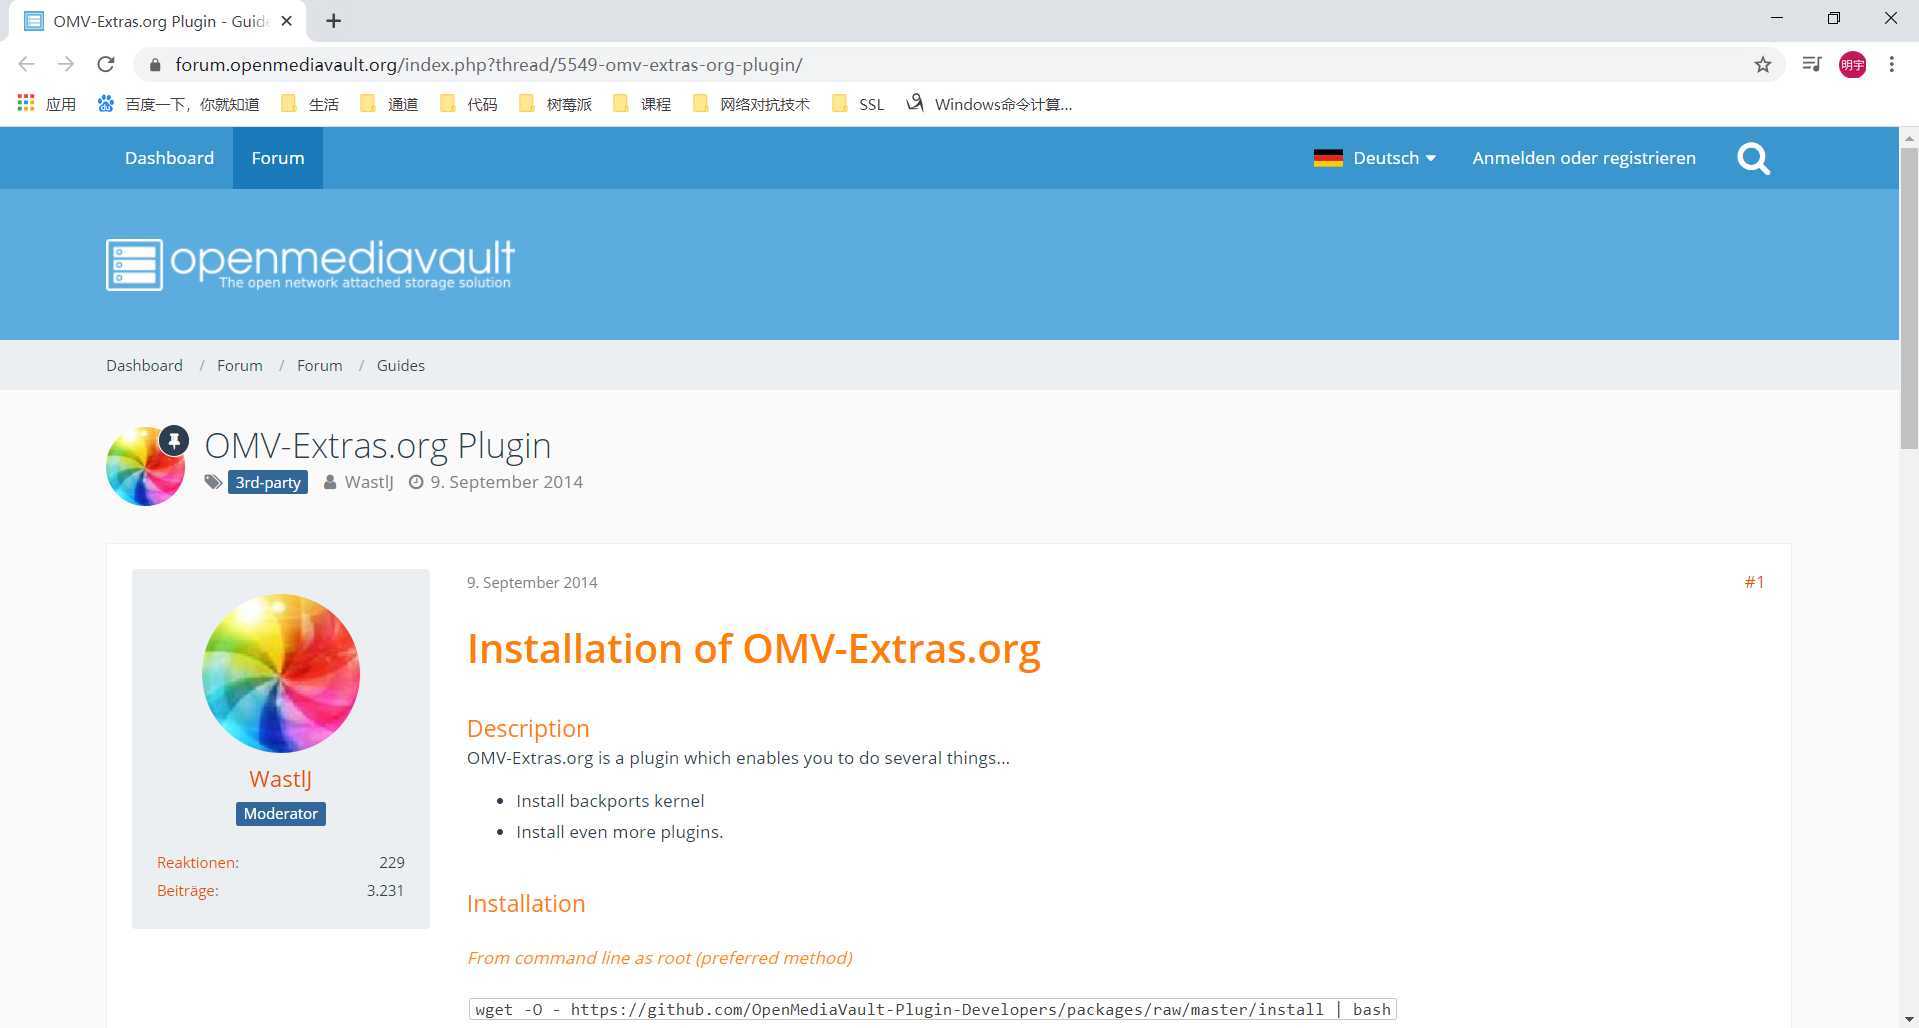Click the small thread avatar with pin
This screenshot has height=1028, width=1919.
pyautogui.click(x=146, y=466)
